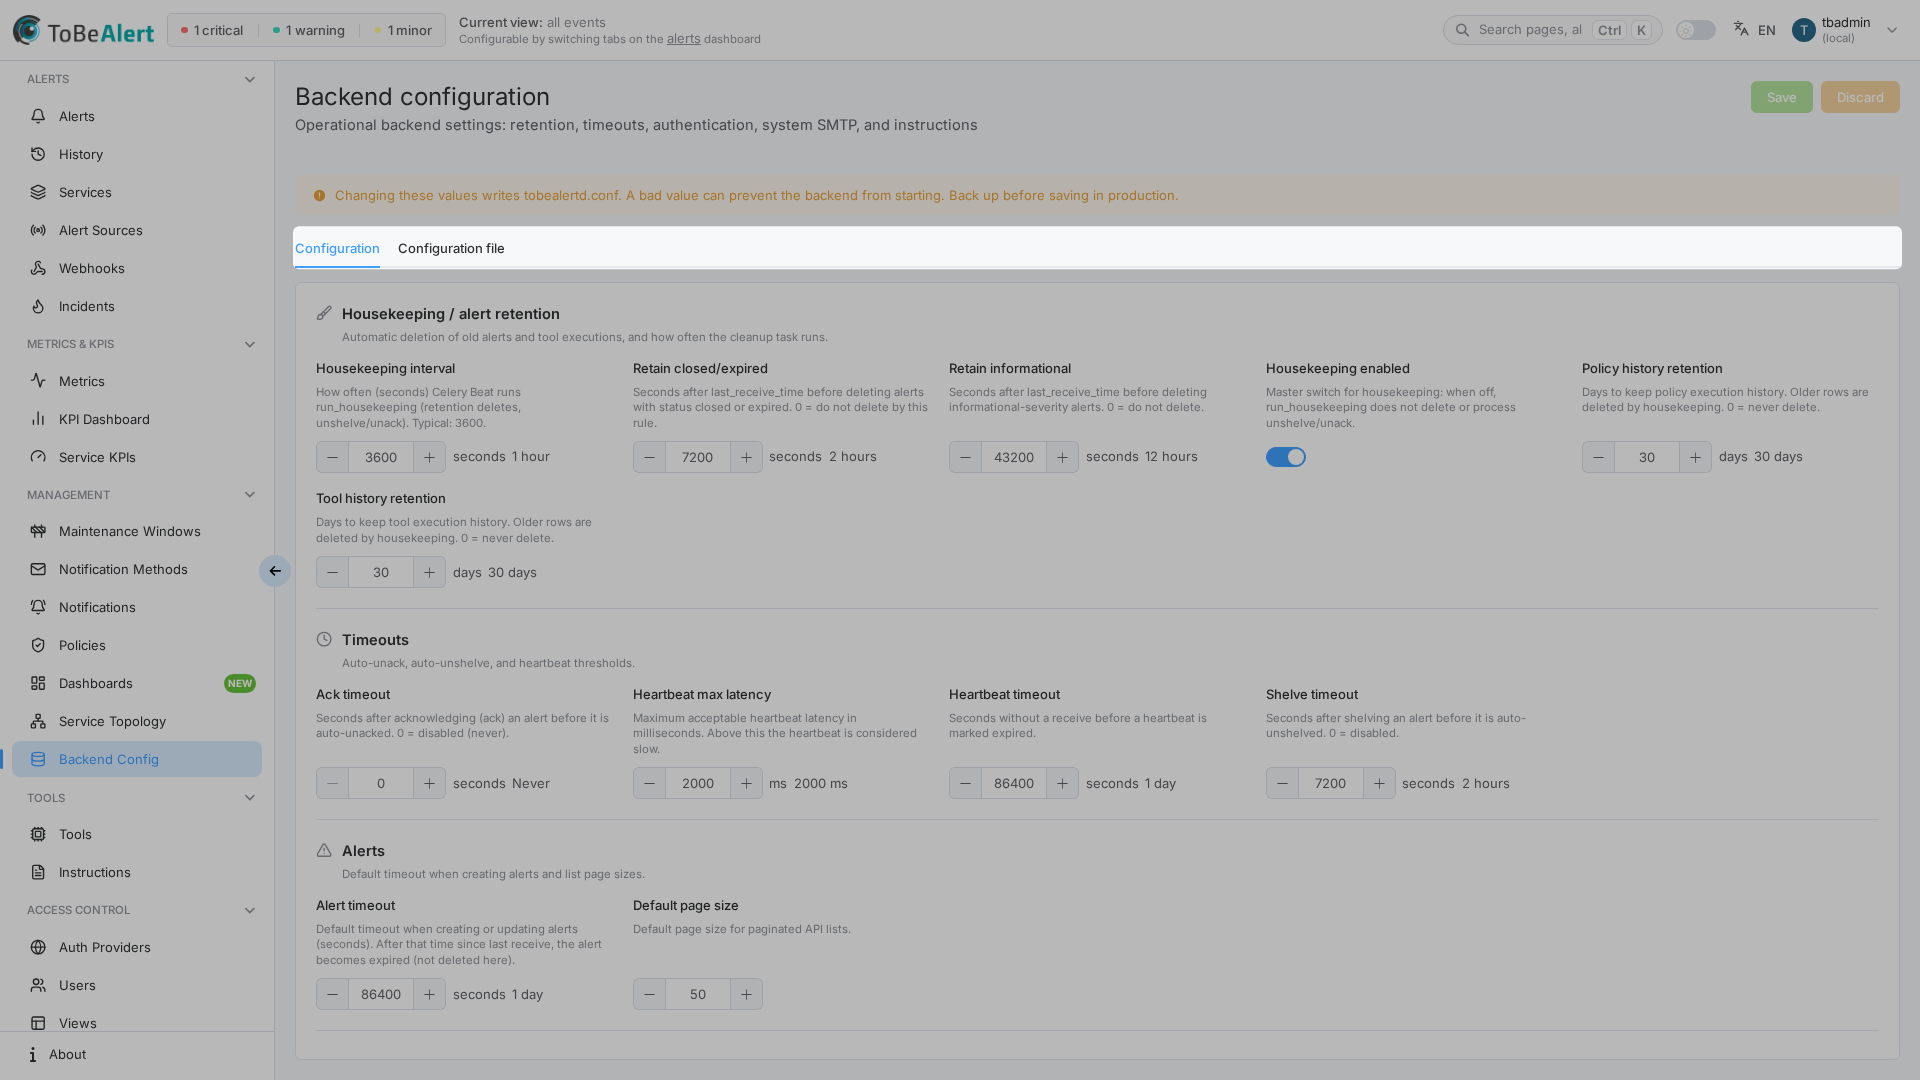This screenshot has width=1920, height=1080.
Task: Open Webhooks icon in sidebar
Action: [x=38, y=268]
